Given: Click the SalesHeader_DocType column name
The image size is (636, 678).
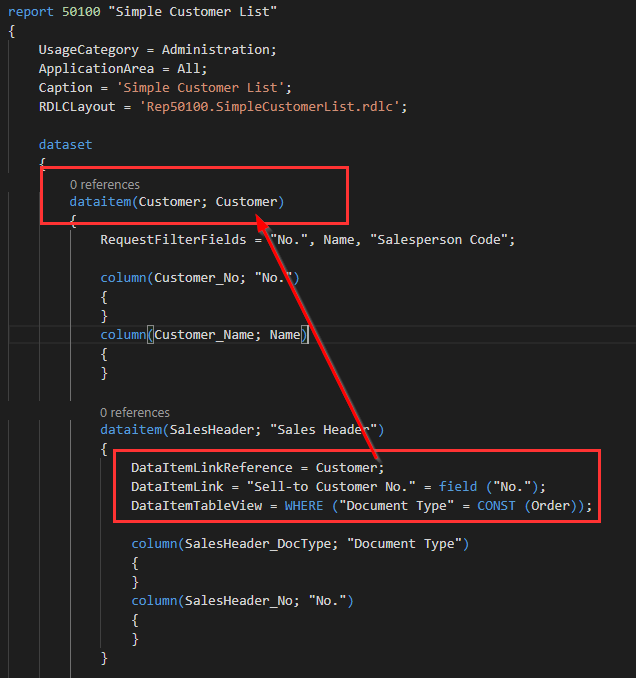Looking at the screenshot, I should tap(258, 544).
